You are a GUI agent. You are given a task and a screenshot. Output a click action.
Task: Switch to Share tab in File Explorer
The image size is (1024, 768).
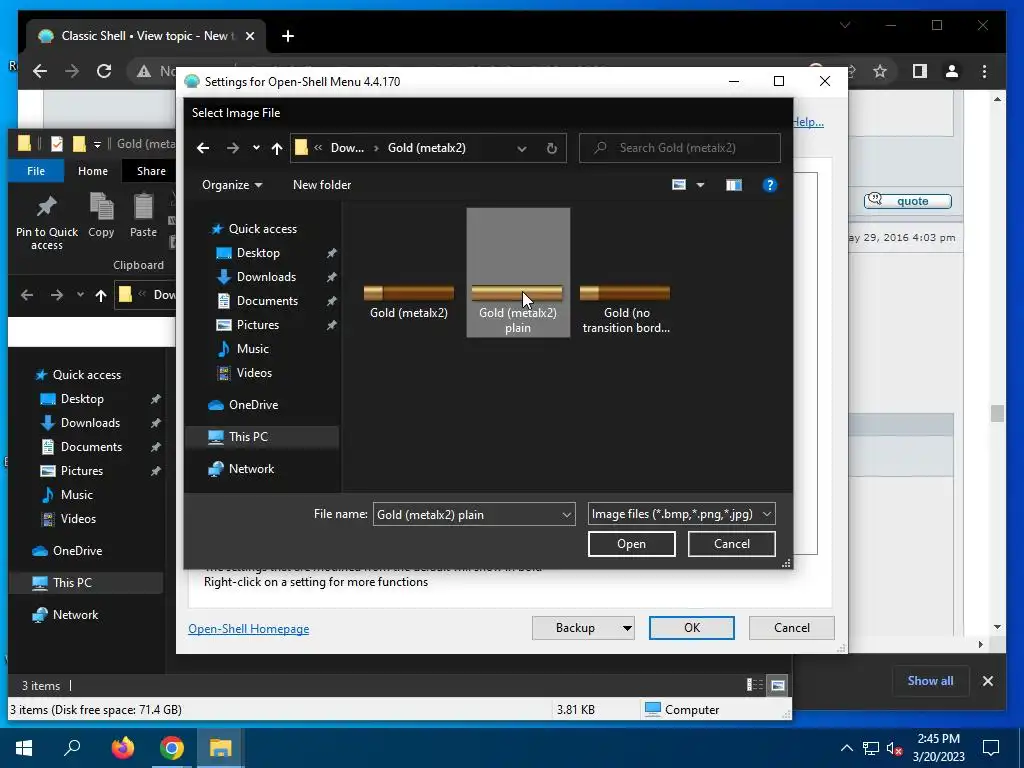pyautogui.click(x=151, y=171)
